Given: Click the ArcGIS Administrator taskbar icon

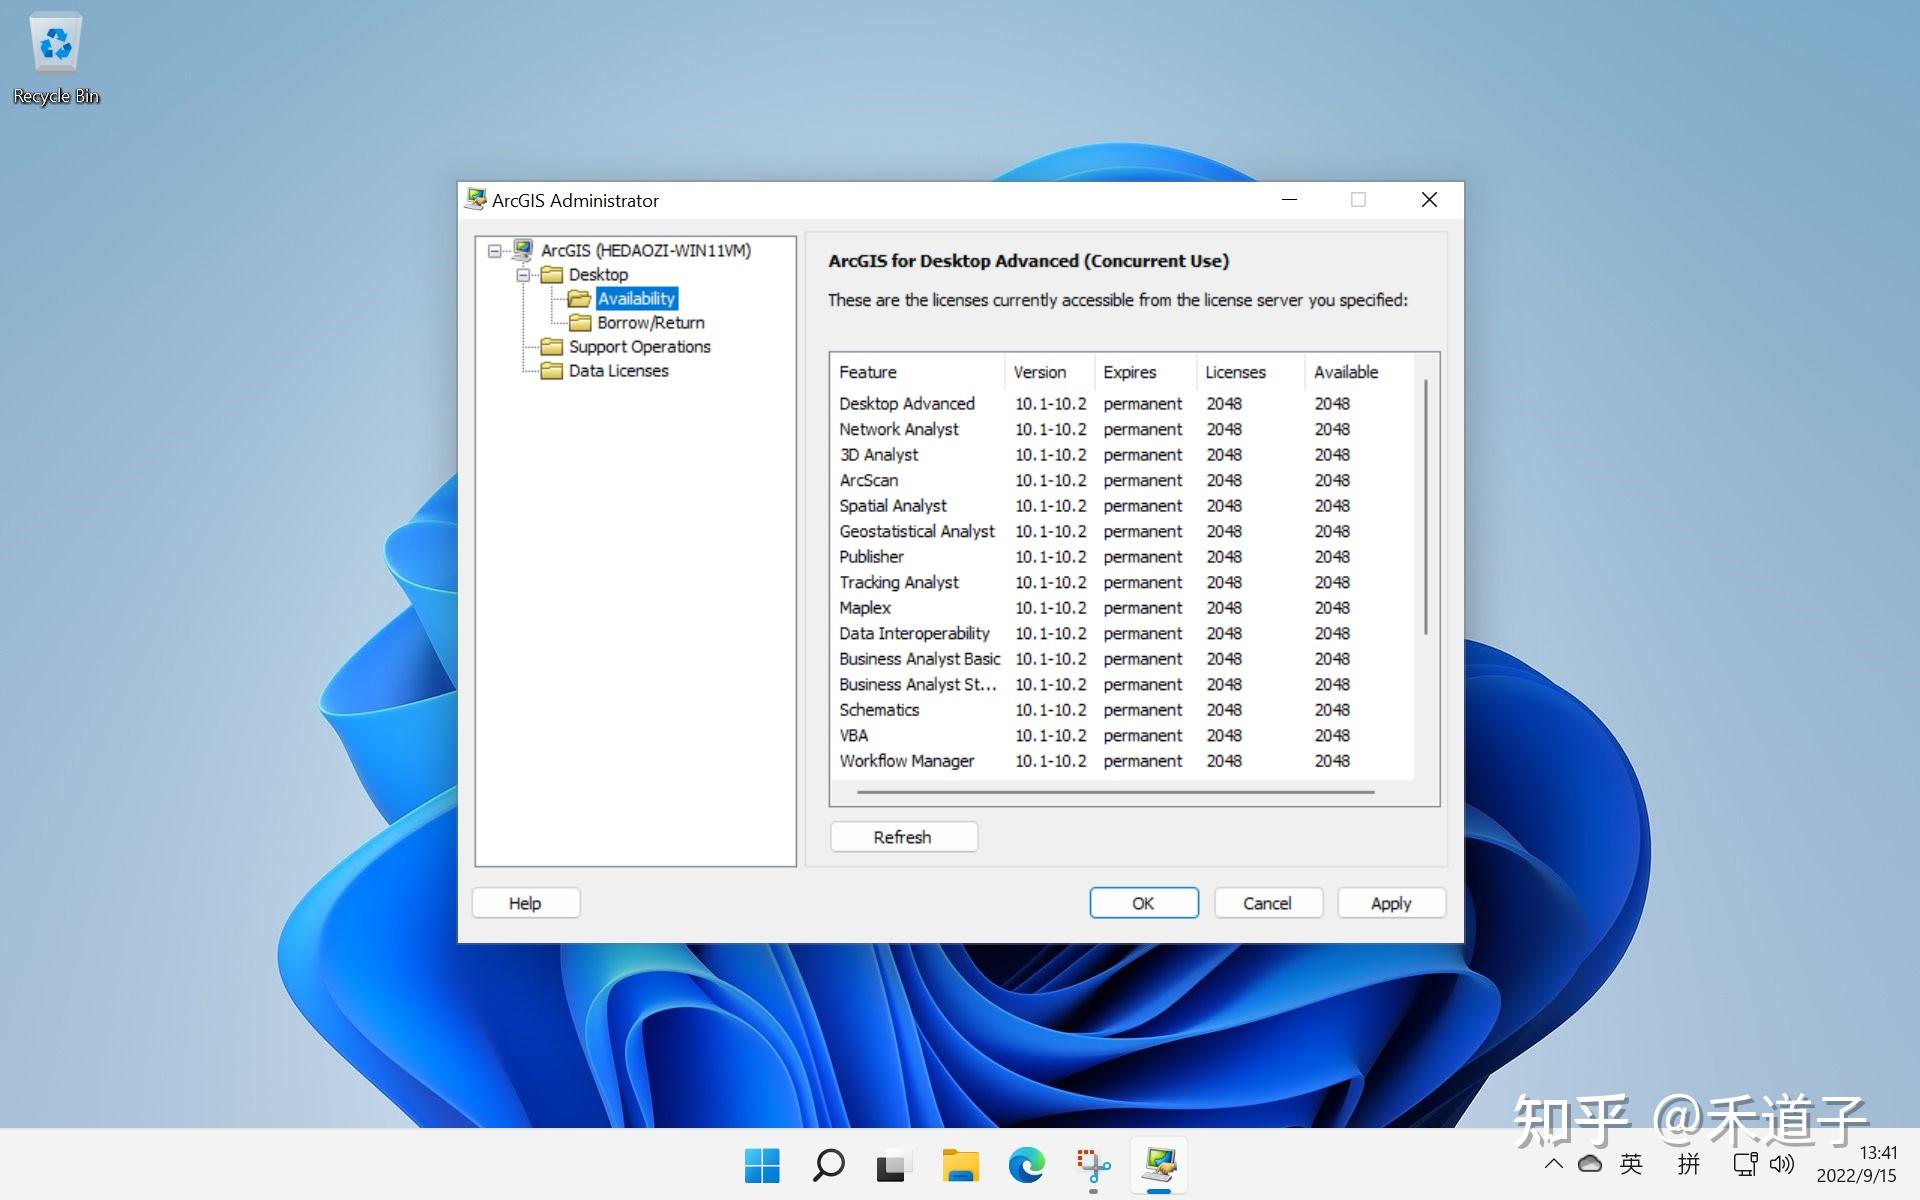Looking at the screenshot, I should pos(1158,1164).
